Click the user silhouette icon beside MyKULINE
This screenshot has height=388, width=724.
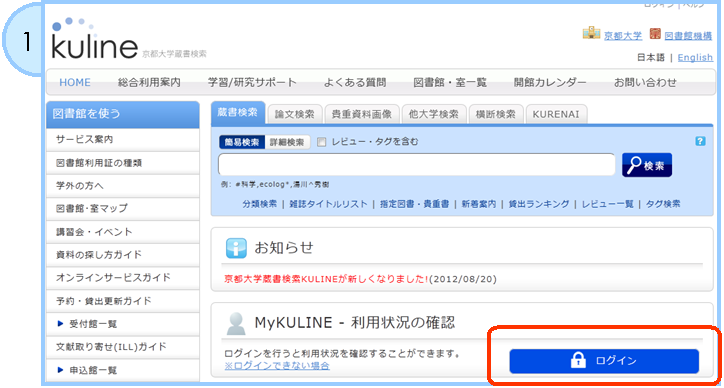[x=236, y=323]
